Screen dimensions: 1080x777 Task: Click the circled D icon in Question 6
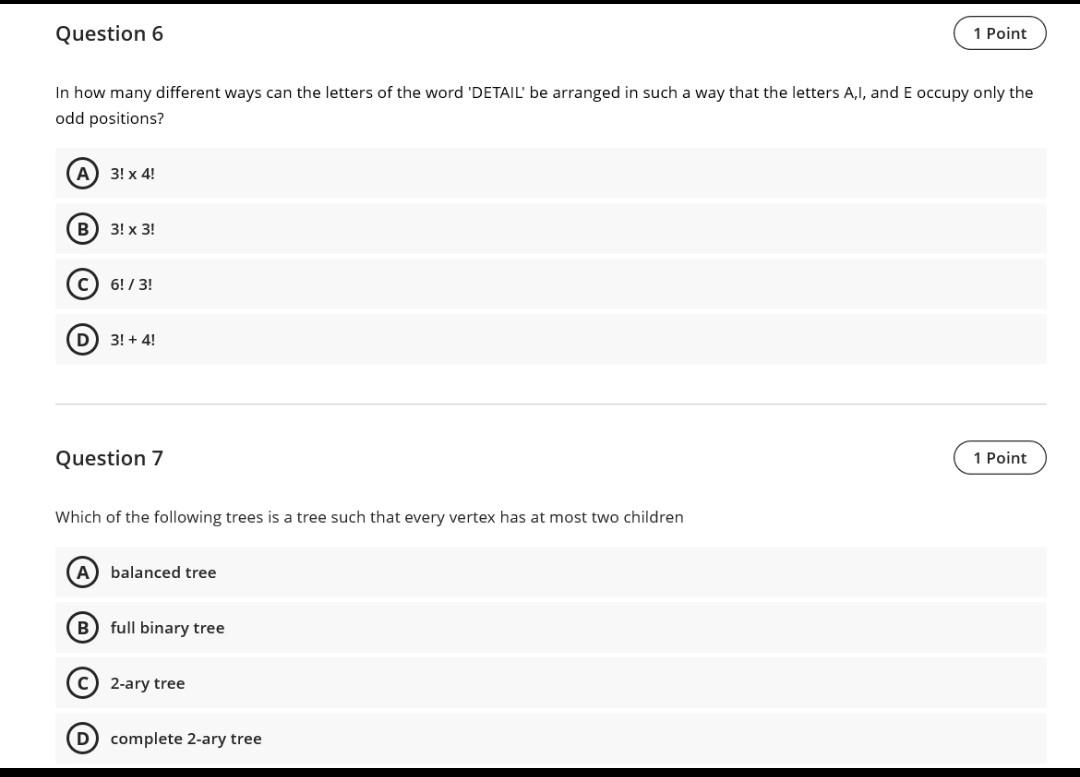pyautogui.click(x=82, y=339)
